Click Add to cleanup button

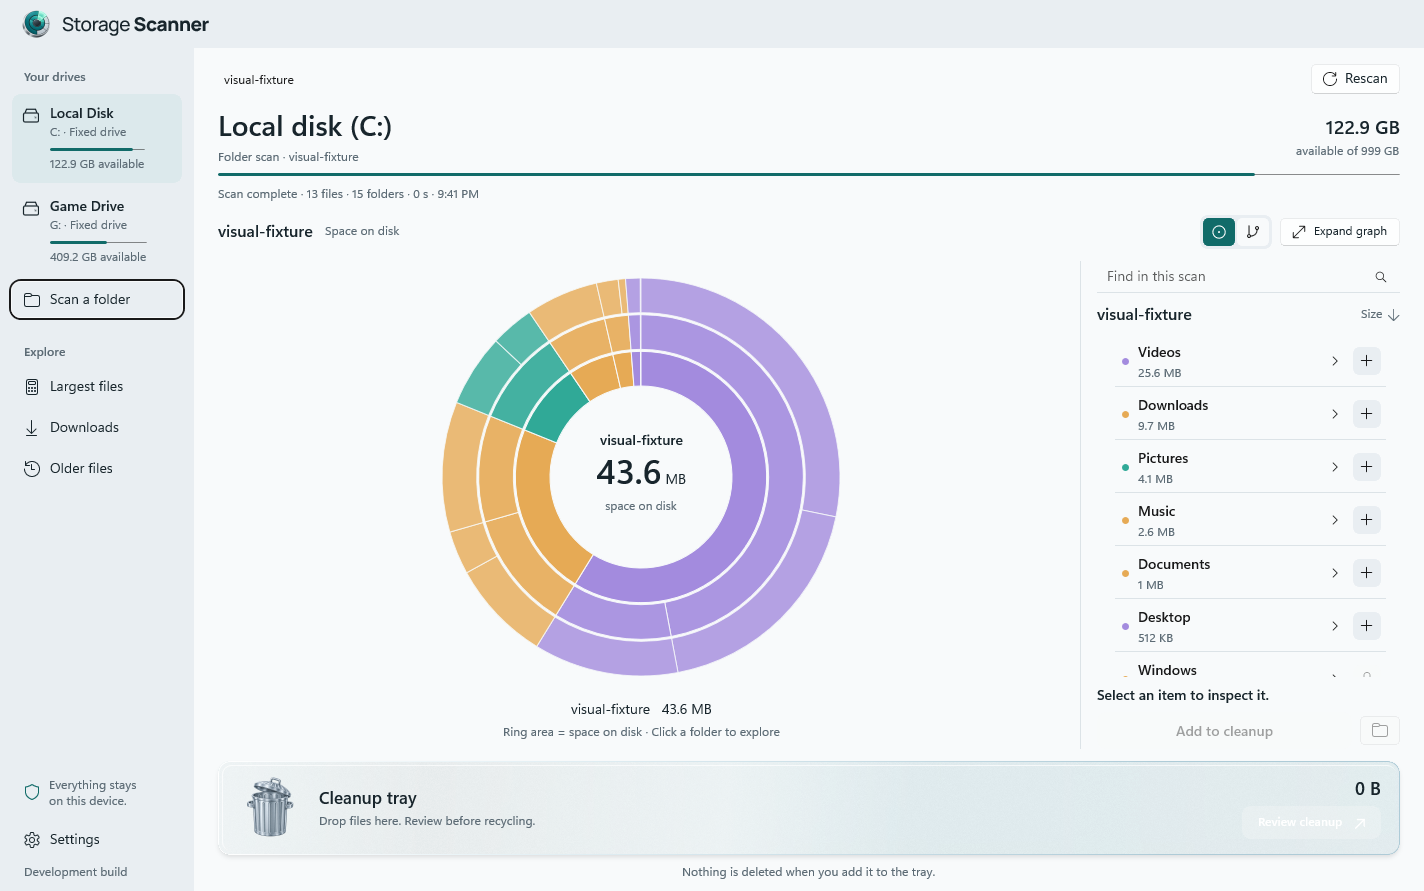[1224, 731]
